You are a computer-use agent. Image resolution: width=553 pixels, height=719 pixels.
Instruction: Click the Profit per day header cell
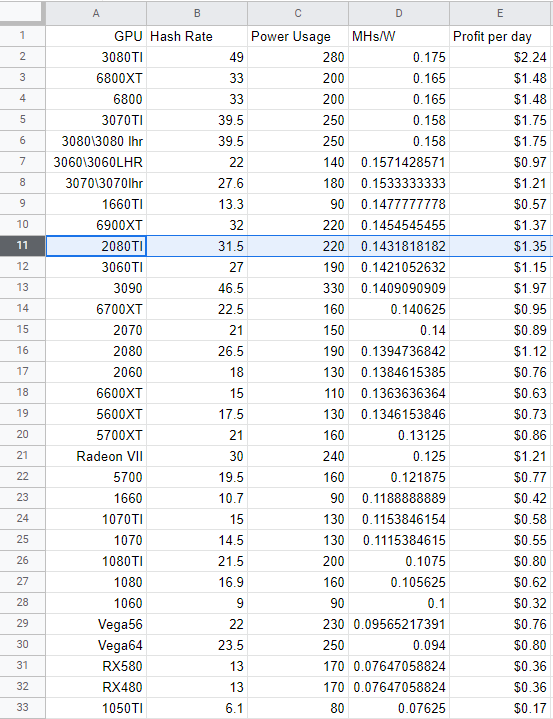[499, 36]
